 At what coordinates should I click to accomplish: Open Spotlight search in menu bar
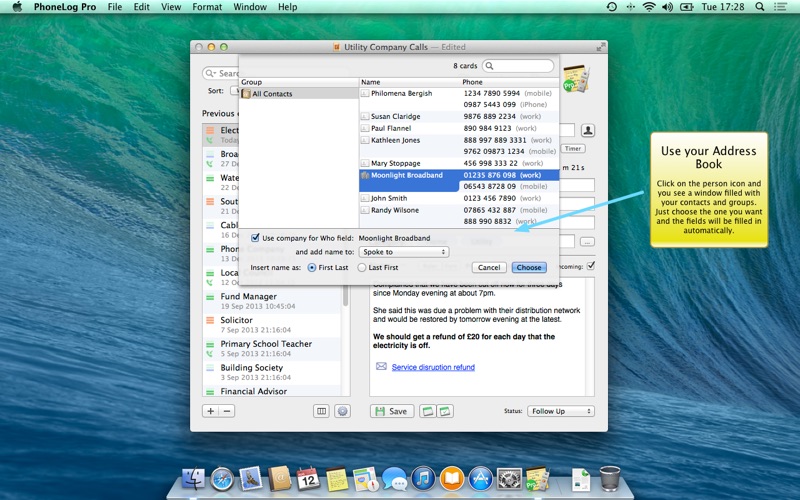[761, 7]
